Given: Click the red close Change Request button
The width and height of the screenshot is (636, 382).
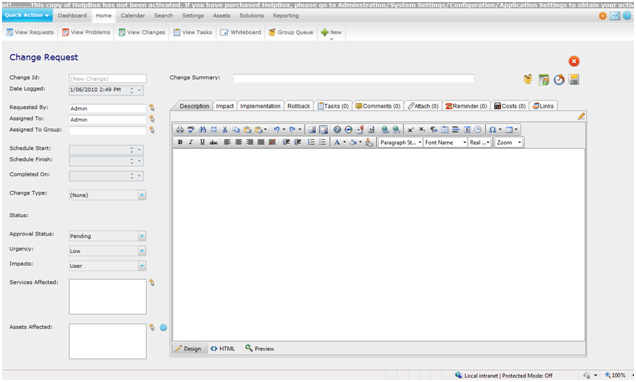Looking at the screenshot, I should pyautogui.click(x=574, y=61).
